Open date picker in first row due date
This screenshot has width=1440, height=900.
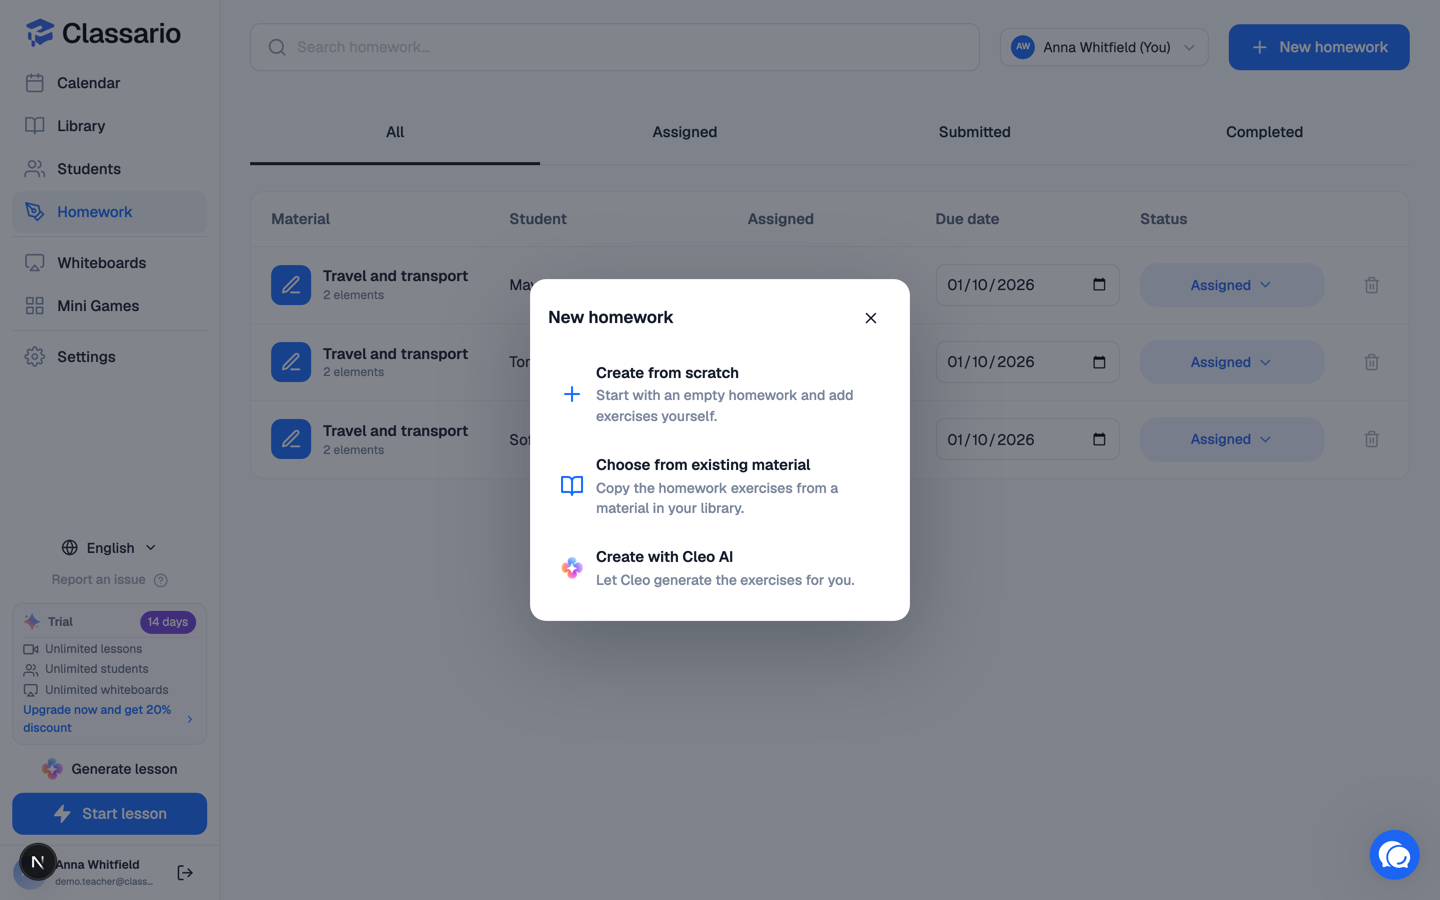tap(1099, 284)
